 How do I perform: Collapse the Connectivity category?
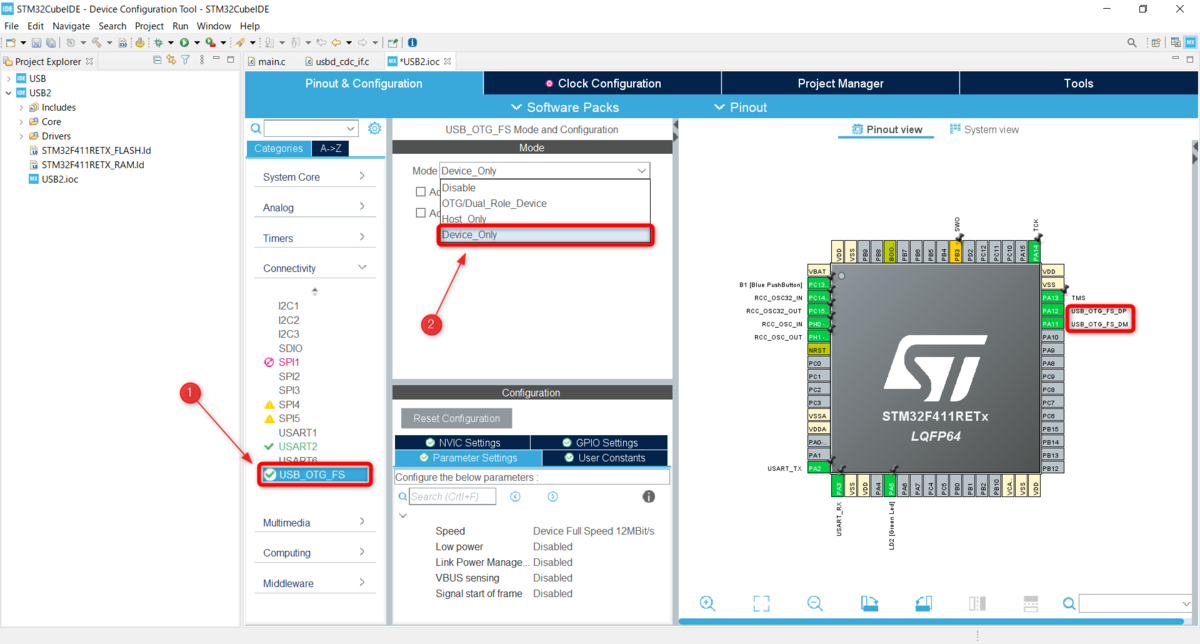coord(315,268)
